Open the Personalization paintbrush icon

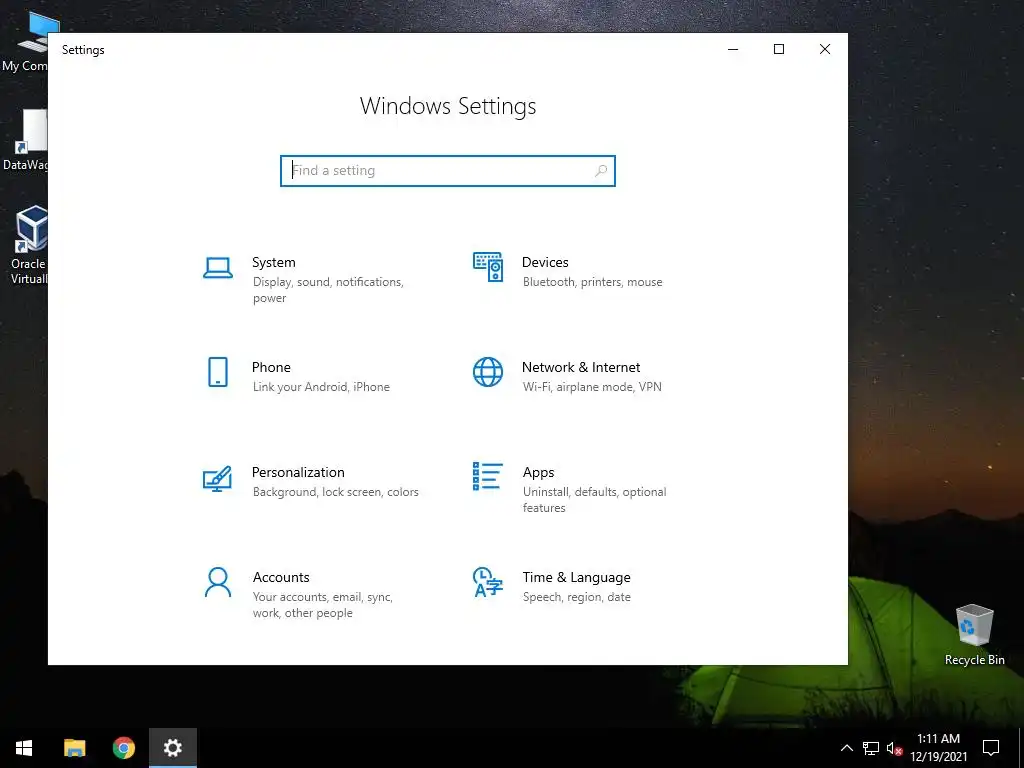pos(217,479)
